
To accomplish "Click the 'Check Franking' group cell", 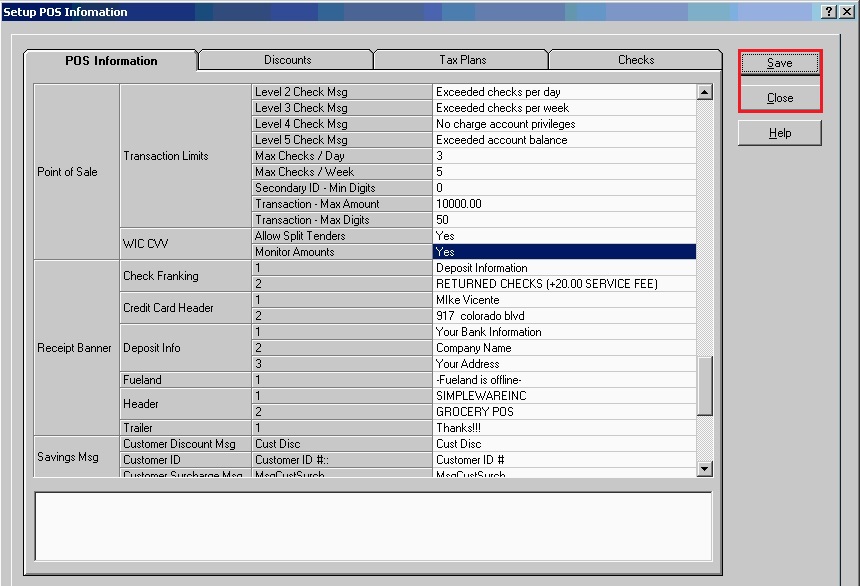I will tap(185, 275).
